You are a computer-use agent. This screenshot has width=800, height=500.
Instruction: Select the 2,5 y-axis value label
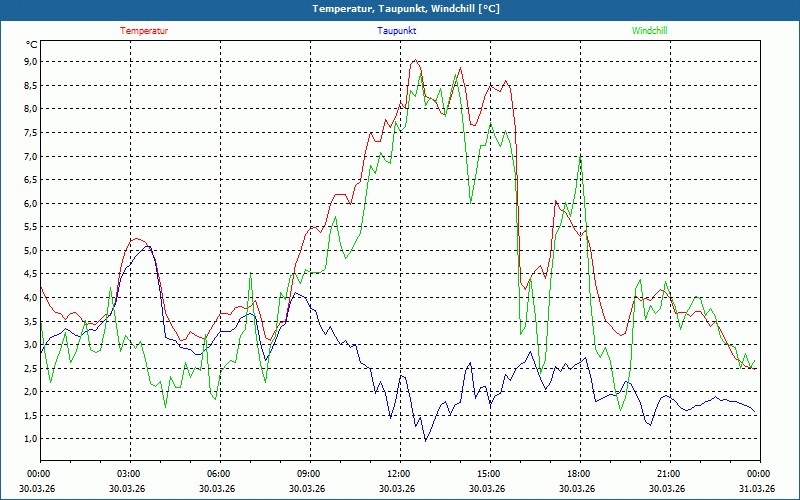tap(30, 368)
